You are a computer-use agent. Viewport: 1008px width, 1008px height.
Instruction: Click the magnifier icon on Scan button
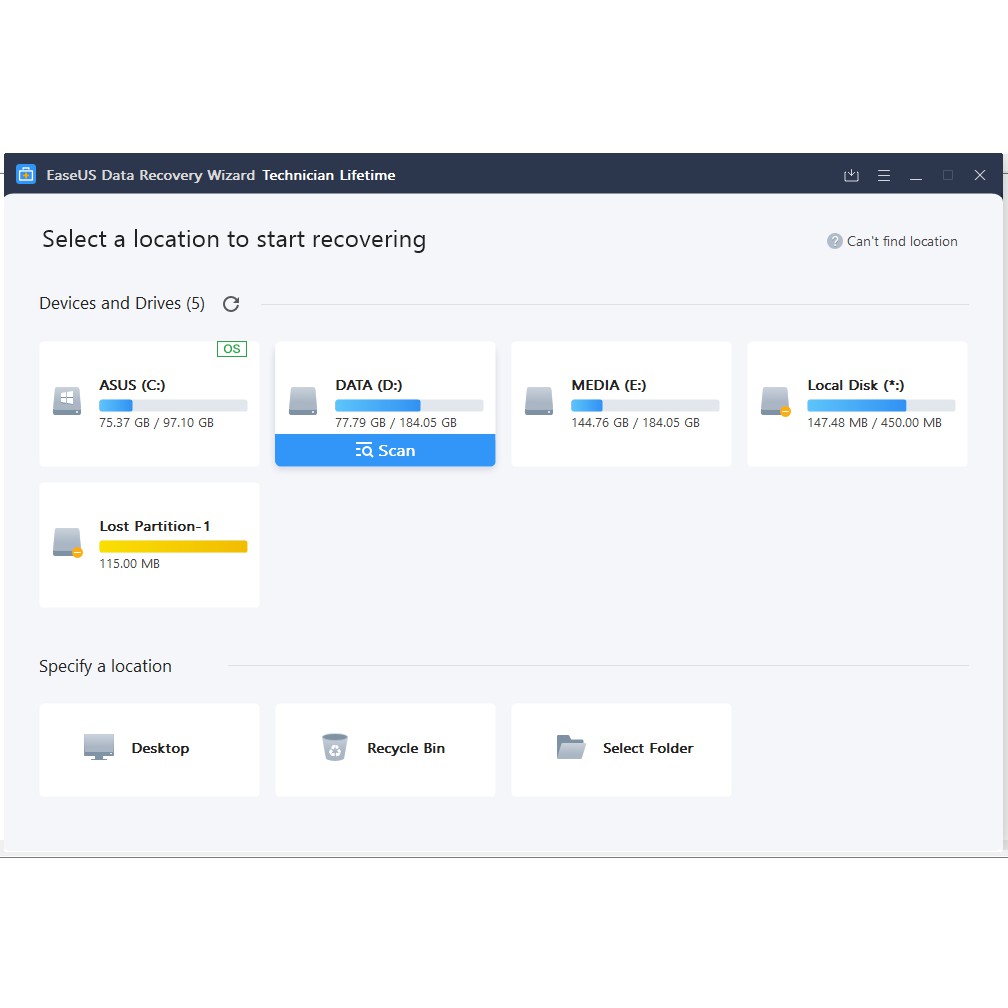pos(364,450)
